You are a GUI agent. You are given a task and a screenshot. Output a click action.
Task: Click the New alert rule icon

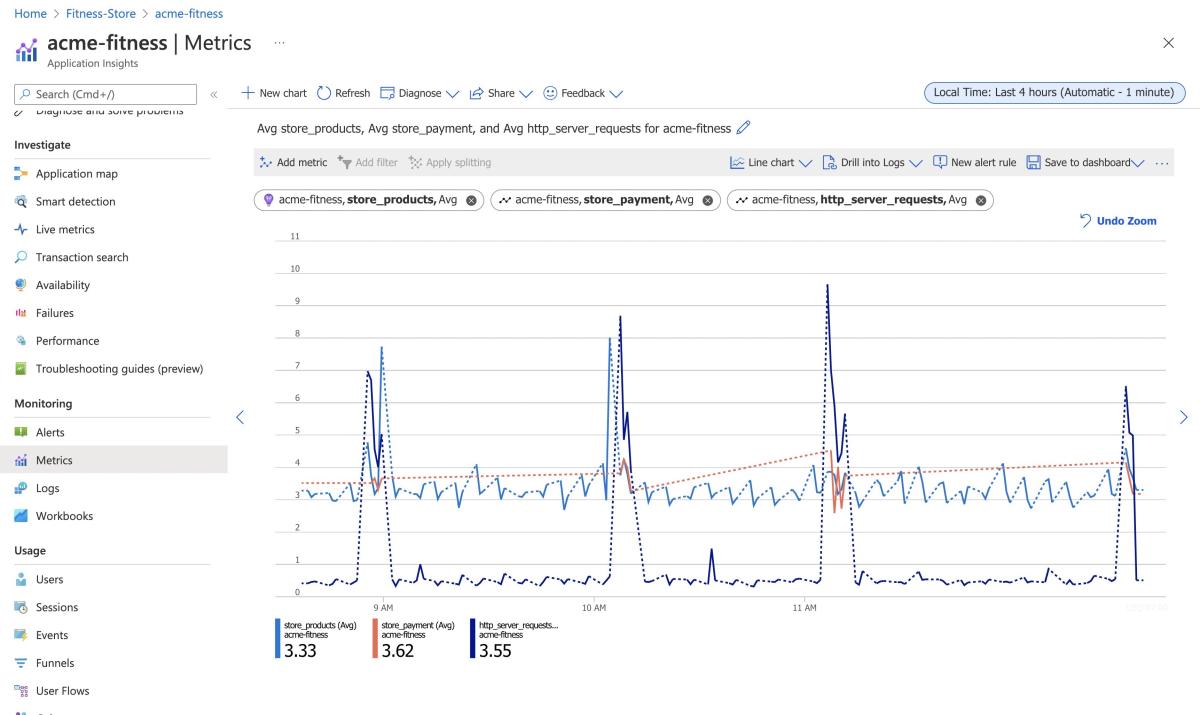point(939,163)
